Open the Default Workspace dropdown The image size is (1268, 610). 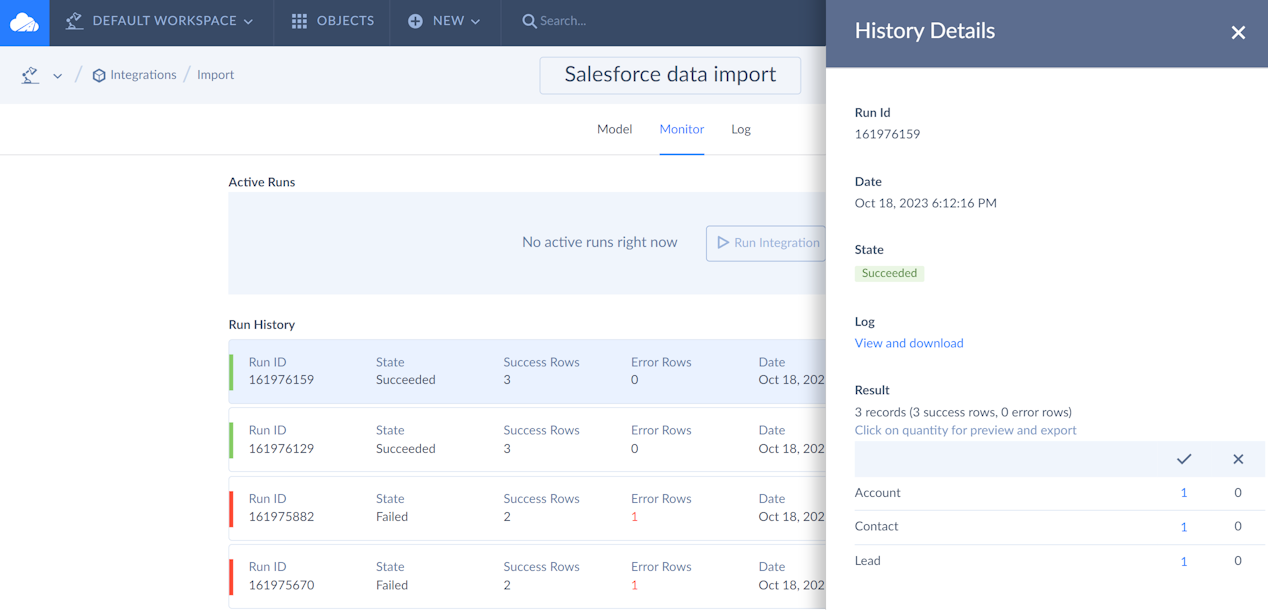pyautogui.click(x=159, y=21)
